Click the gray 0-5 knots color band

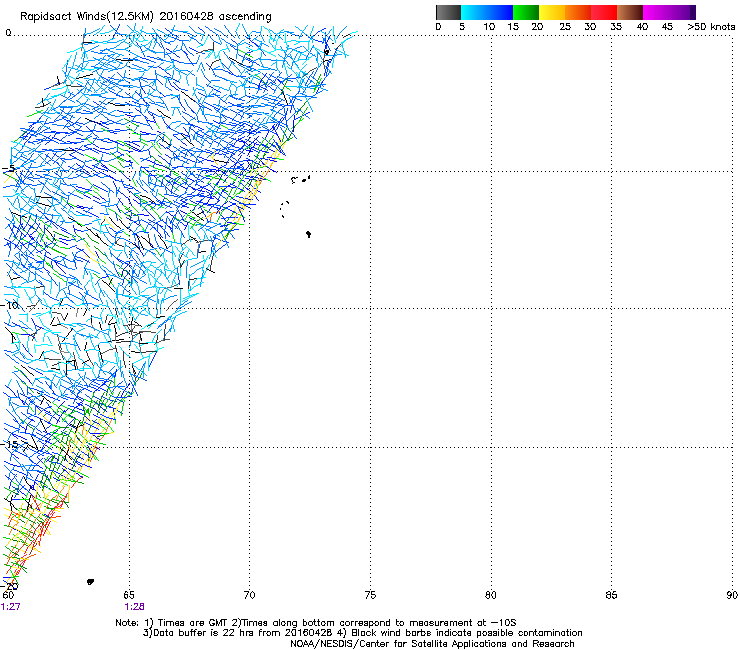tap(448, 12)
